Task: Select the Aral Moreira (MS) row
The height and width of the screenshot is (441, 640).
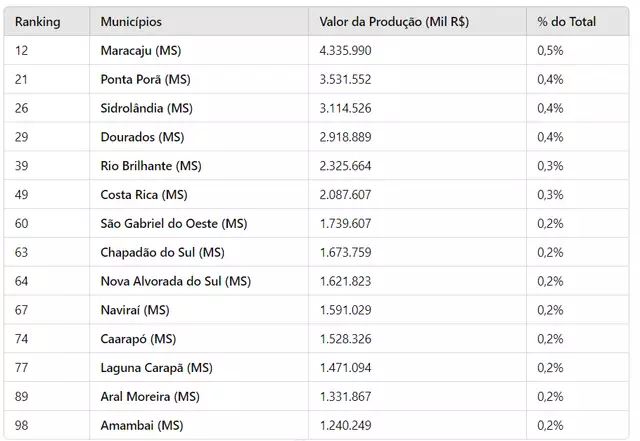Action: 316,396
